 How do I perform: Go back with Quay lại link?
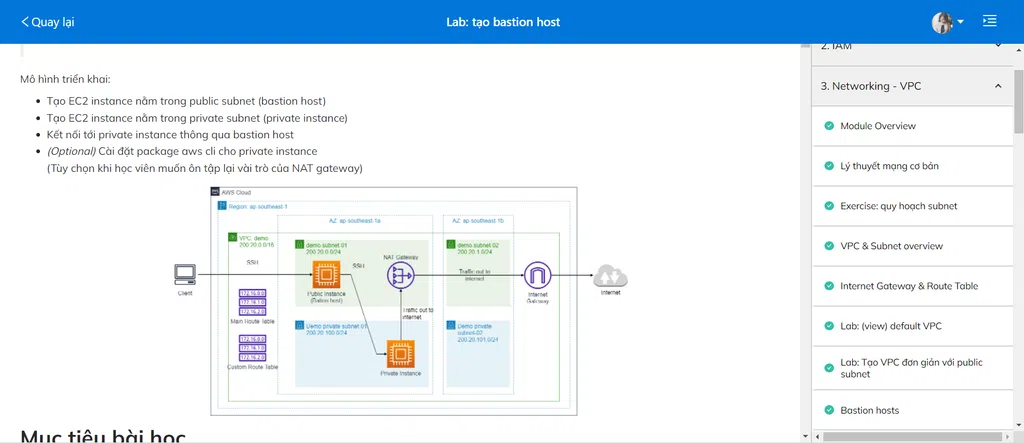click(48, 22)
